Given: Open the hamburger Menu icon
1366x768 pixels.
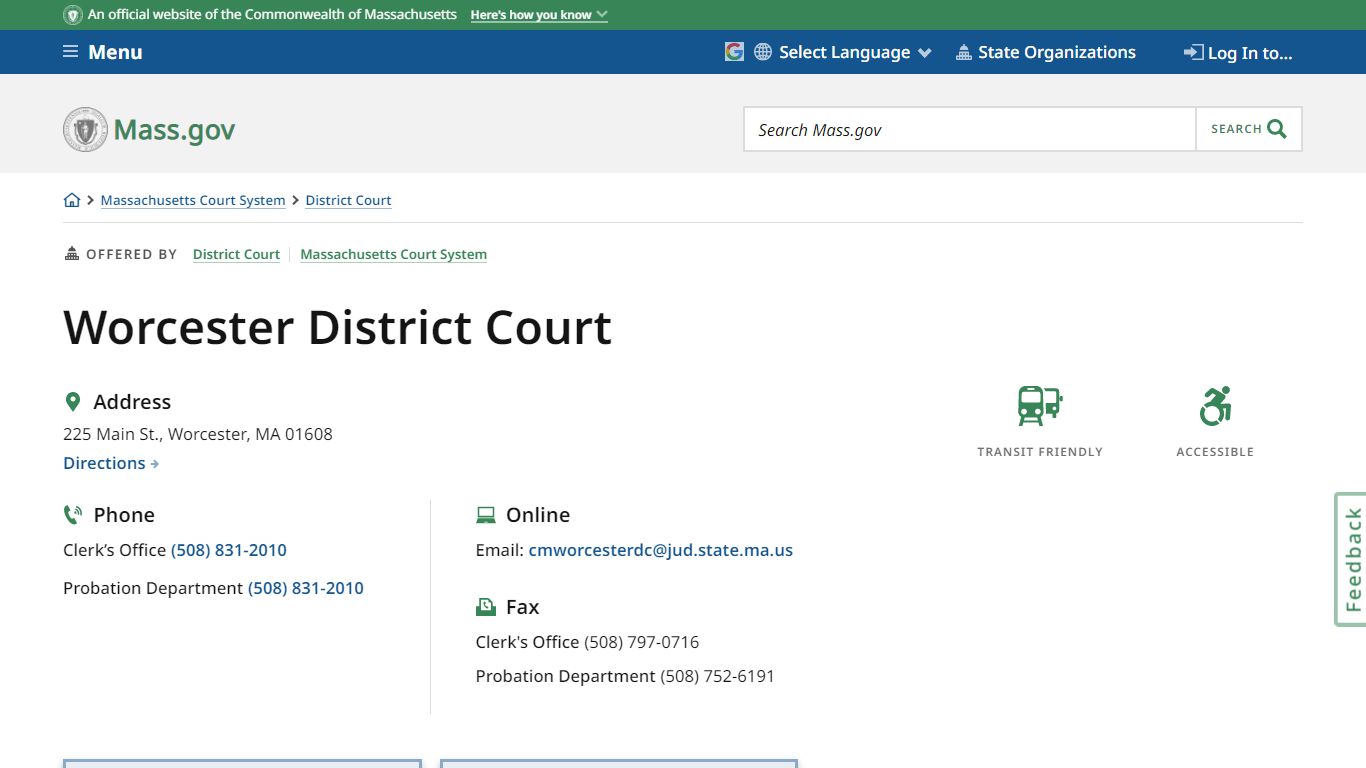Looking at the screenshot, I should coord(70,52).
